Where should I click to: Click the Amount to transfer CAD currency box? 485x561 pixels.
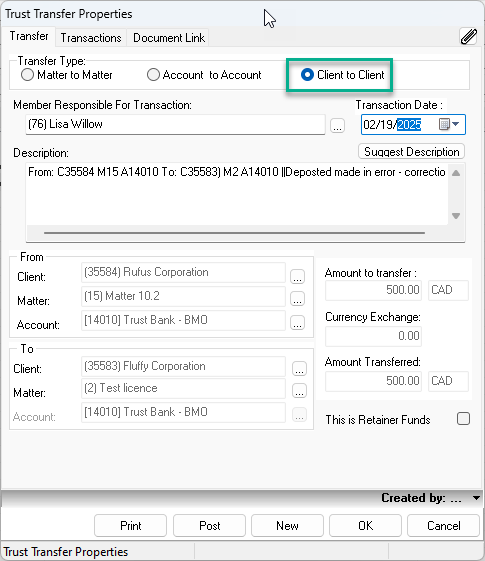pyautogui.click(x=448, y=290)
